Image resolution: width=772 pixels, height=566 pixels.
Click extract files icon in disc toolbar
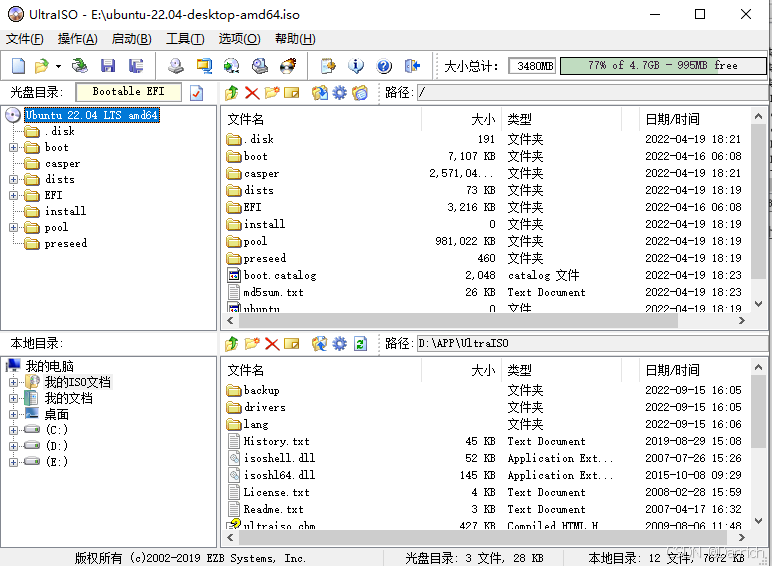(x=320, y=93)
